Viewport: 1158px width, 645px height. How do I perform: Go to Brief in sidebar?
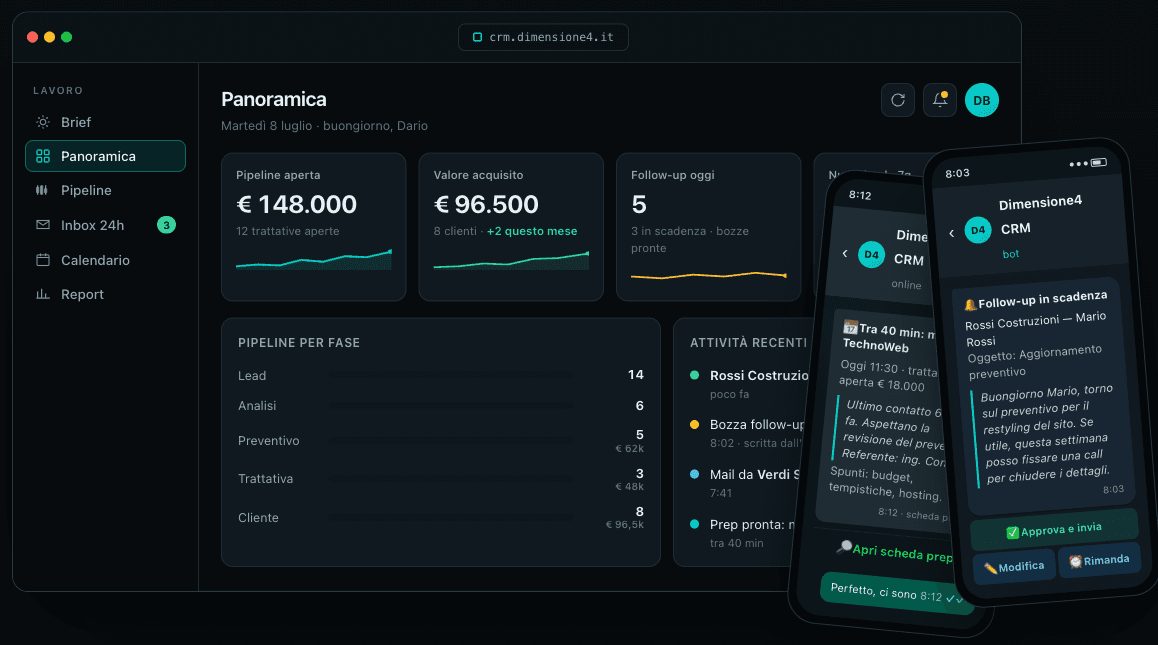pos(106,122)
